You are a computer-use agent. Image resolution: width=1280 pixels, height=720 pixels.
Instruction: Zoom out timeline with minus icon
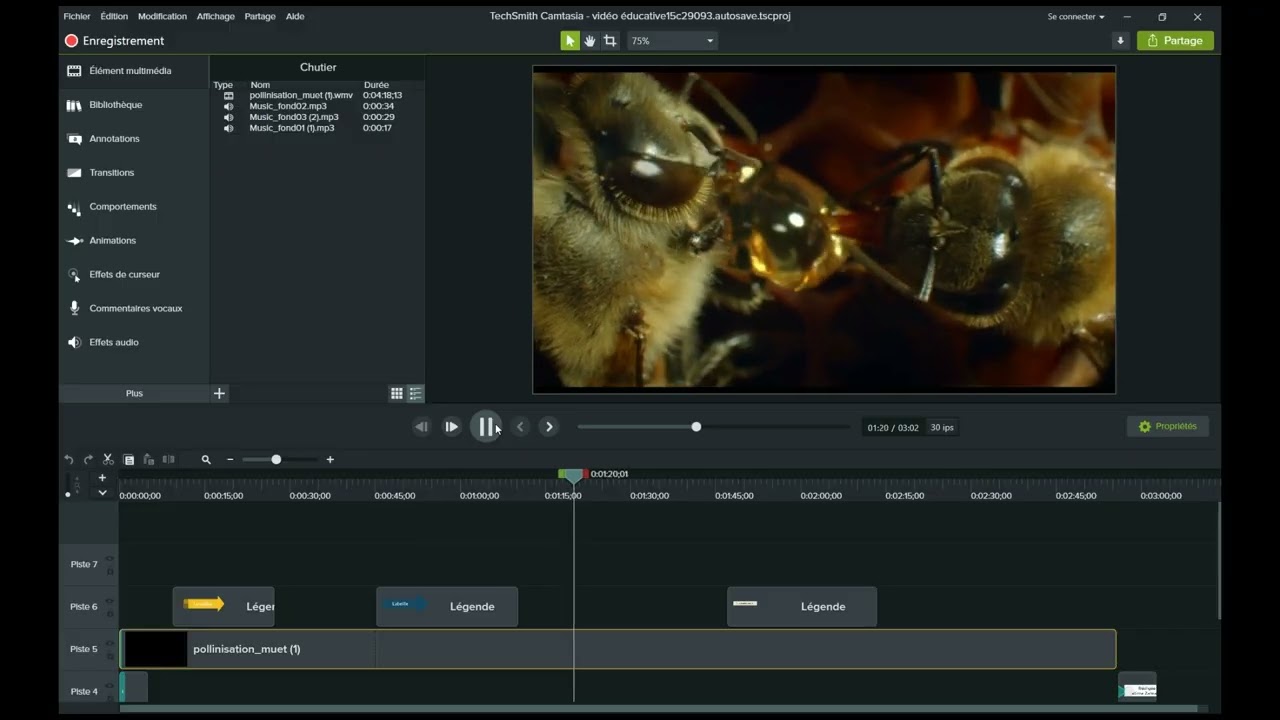[x=230, y=460]
